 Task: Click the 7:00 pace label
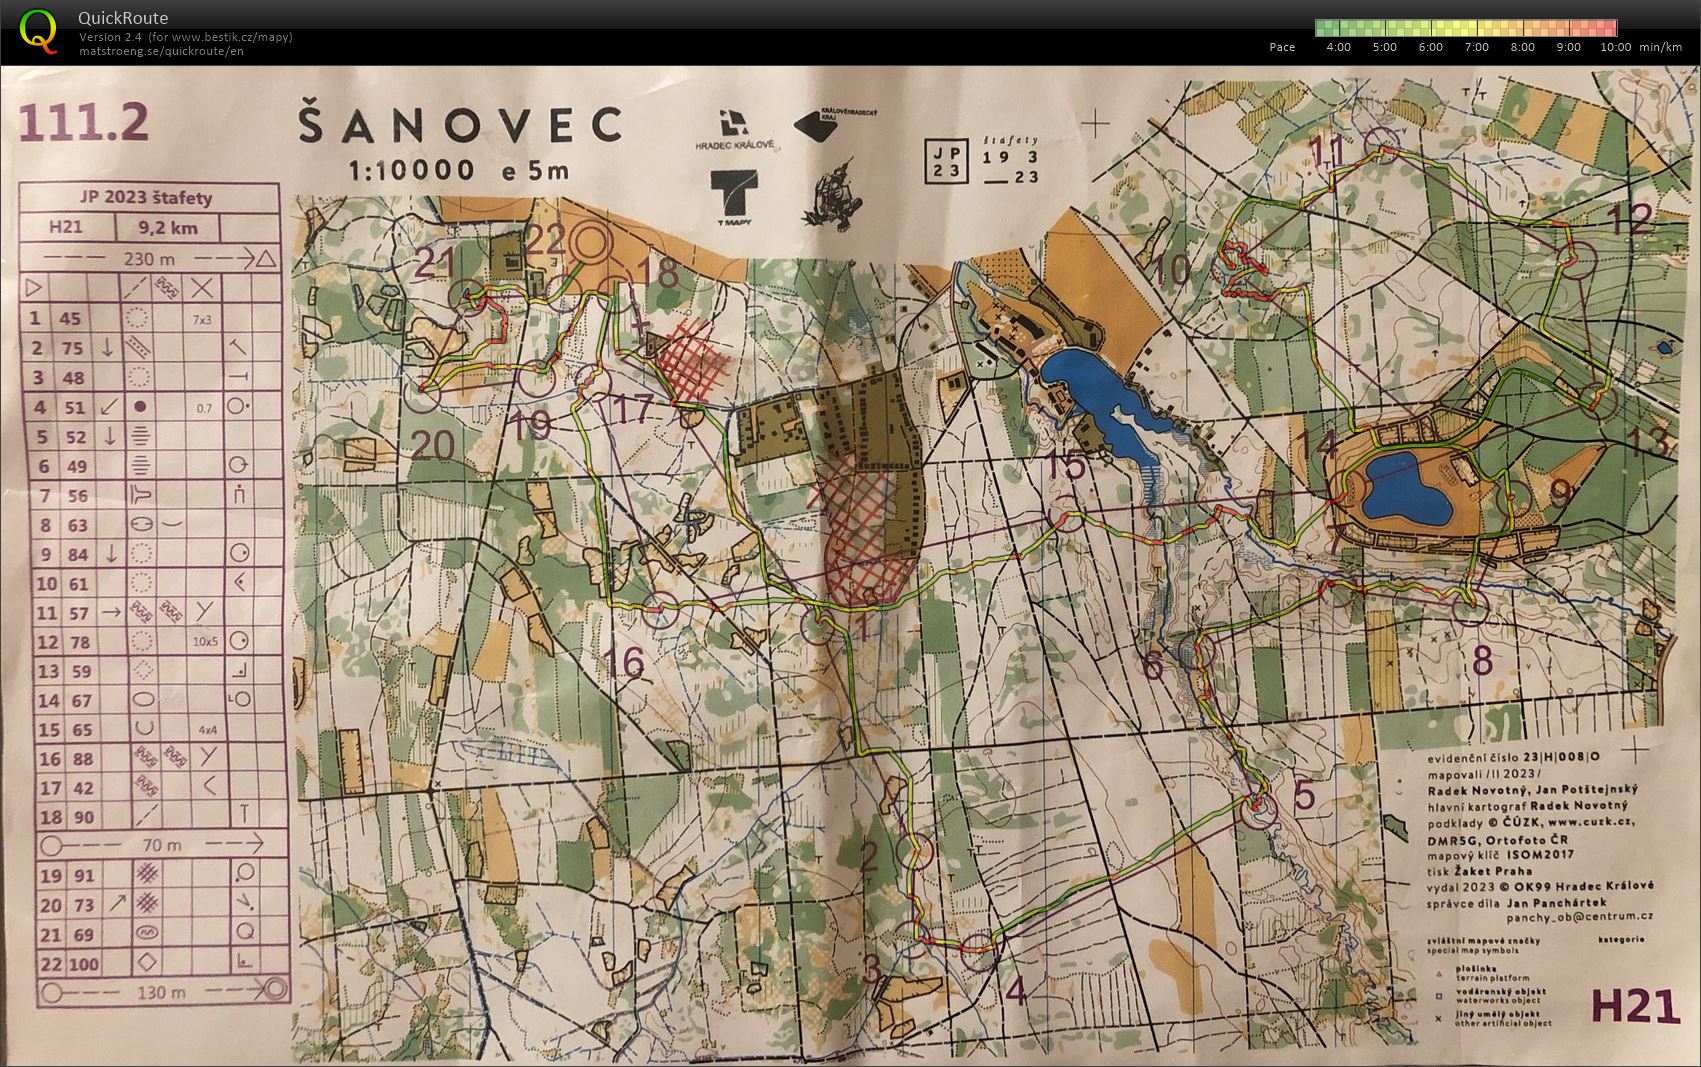tap(1476, 47)
